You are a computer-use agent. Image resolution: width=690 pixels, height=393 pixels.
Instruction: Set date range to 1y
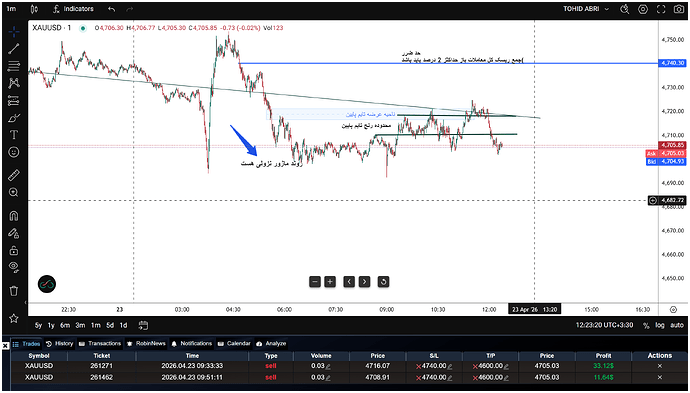tap(51, 325)
